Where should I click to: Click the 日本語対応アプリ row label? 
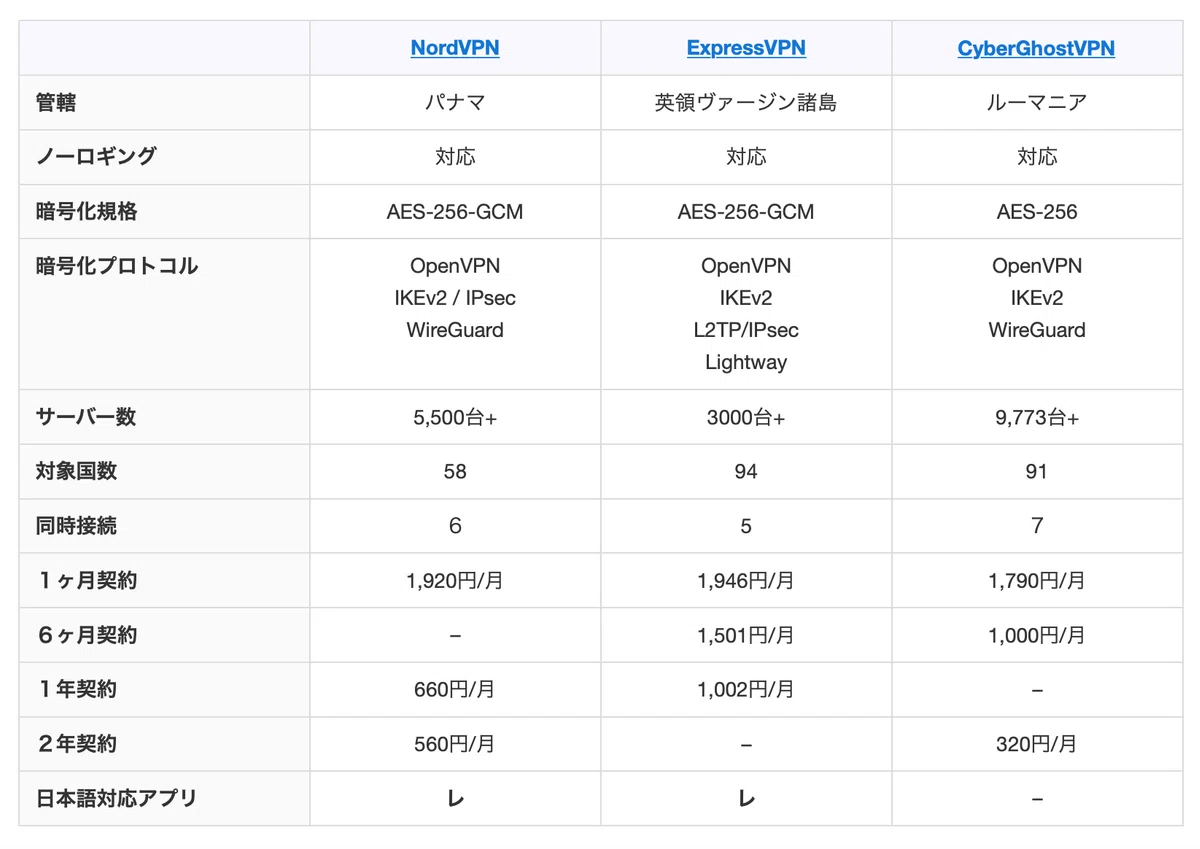(117, 798)
